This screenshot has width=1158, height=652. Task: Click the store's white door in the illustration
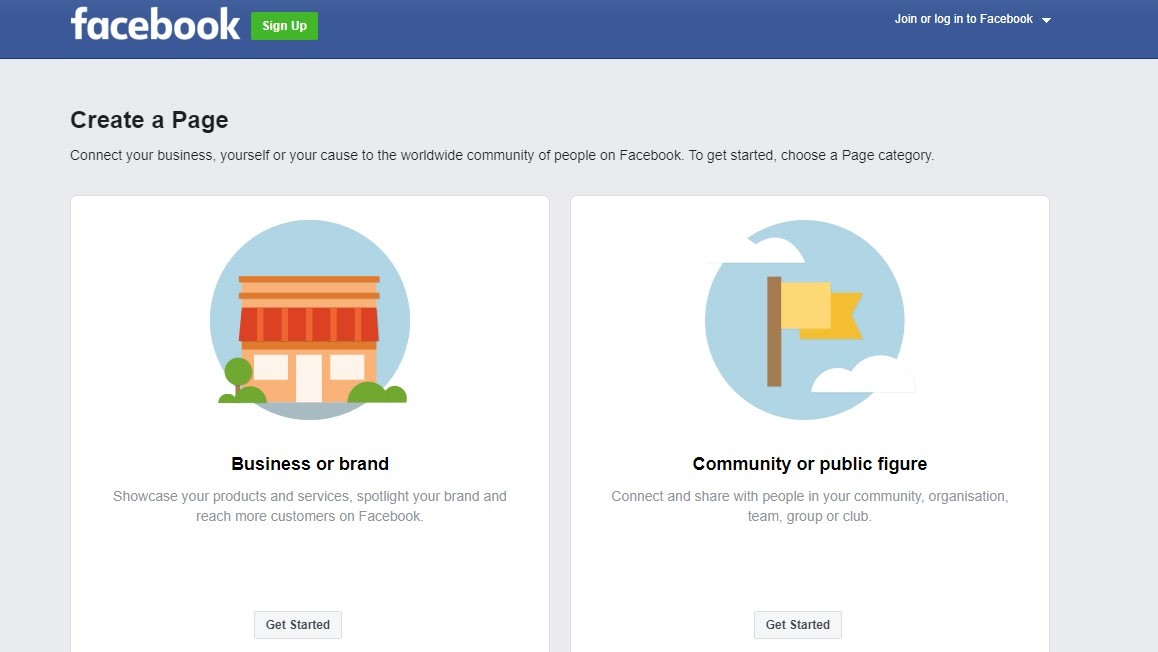coord(309,378)
